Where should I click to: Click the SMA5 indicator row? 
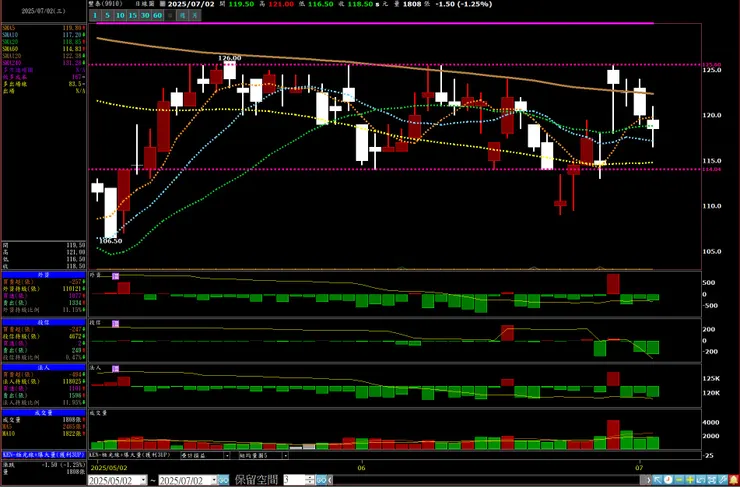click(x=44, y=28)
